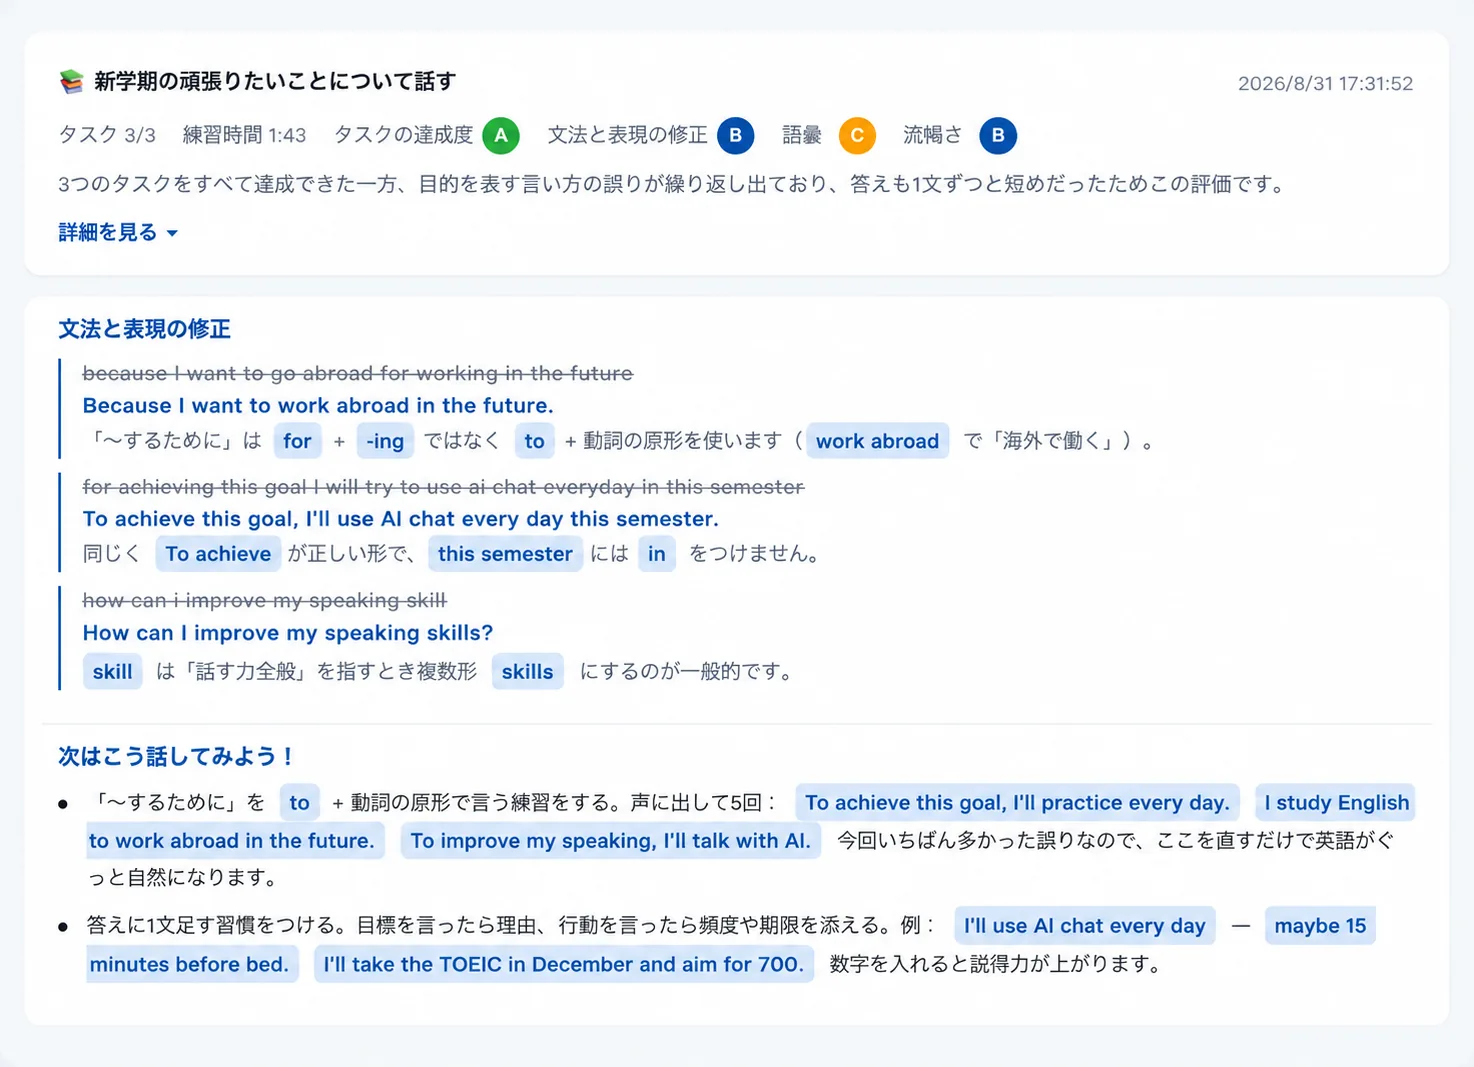Click the green A grade badge
1474x1067 pixels.
coord(501,135)
